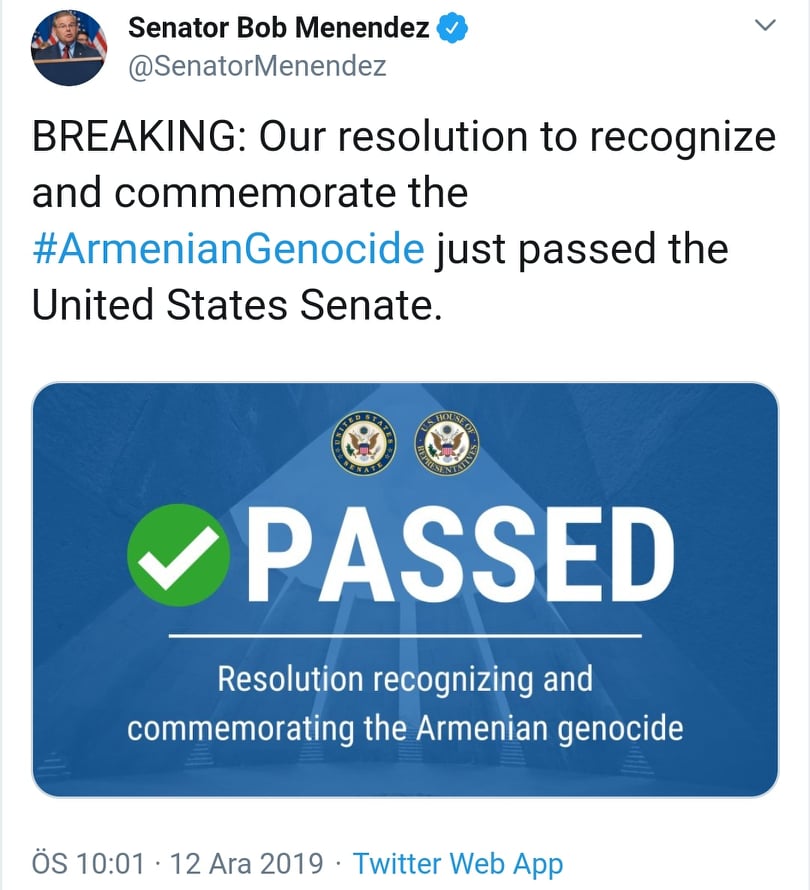The image size is (810, 890).
Task: Click the ÖS 10:01 timestamp
Action: coord(89,863)
